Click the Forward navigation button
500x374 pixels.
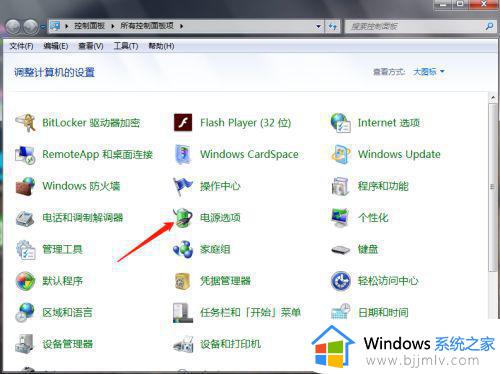tap(30, 26)
